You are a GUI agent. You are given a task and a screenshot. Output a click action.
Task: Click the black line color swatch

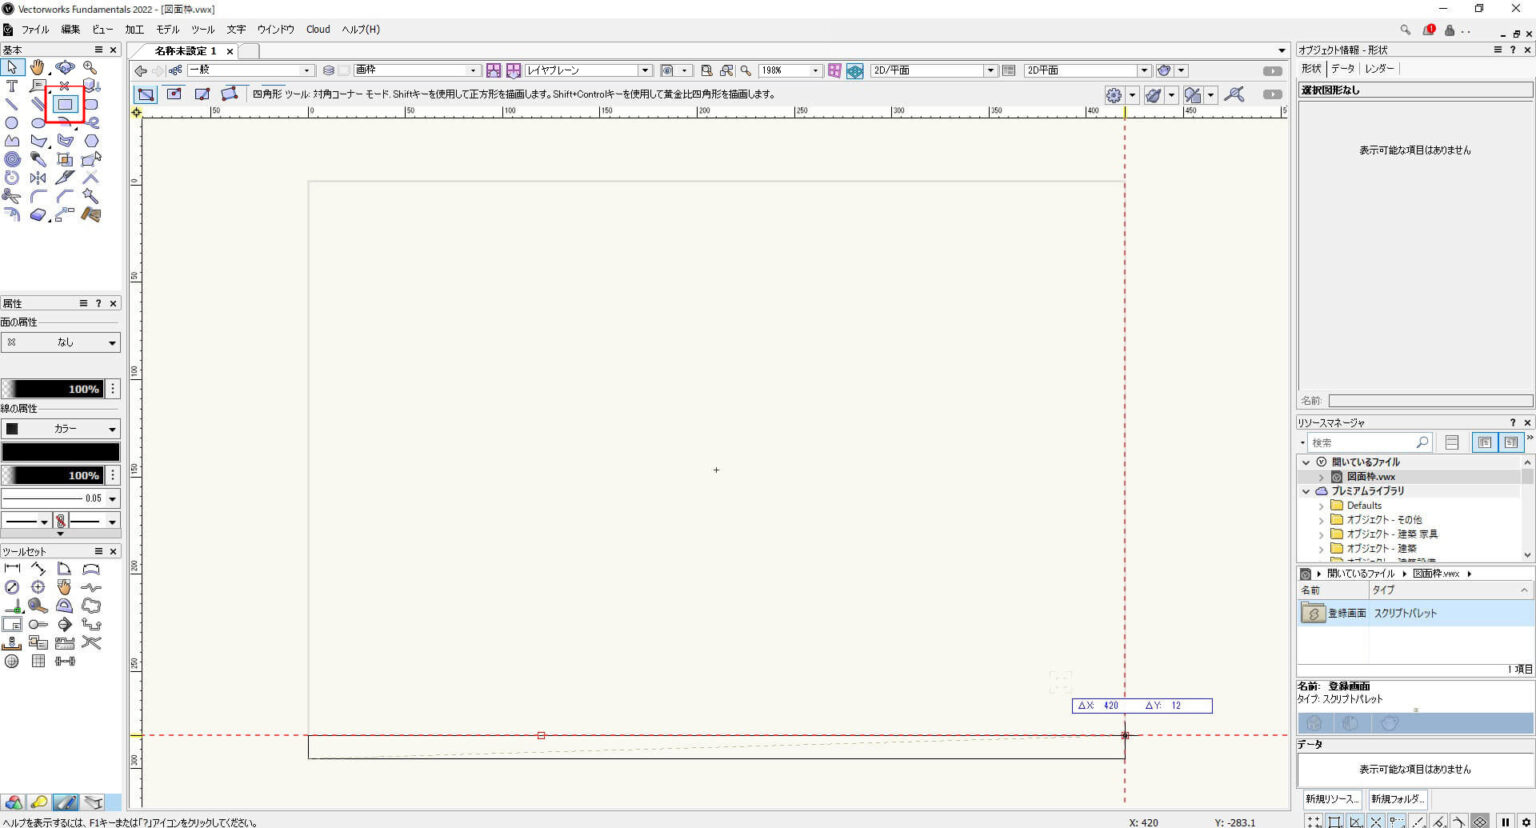coord(61,451)
